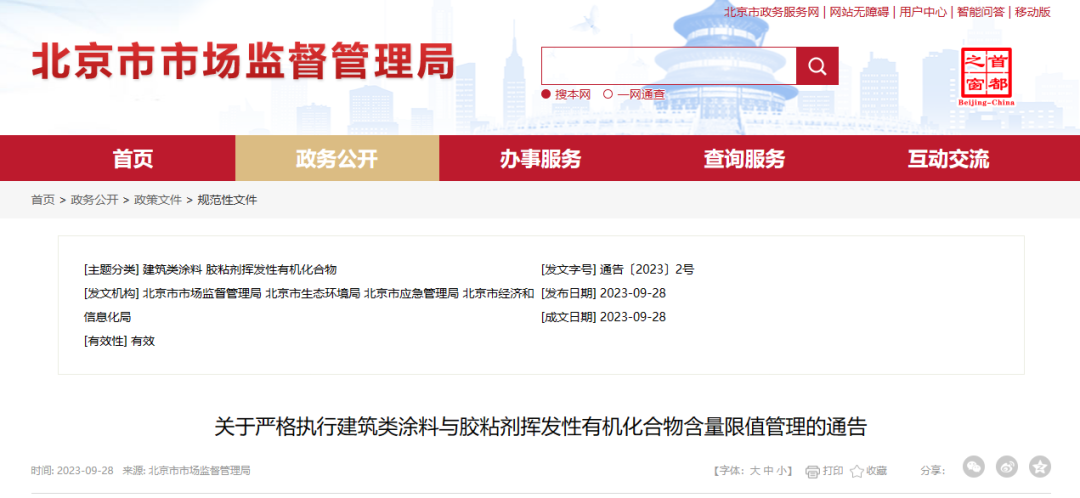Open 北京市政务服务网 link
Screen dimensions: 1080x498
[x=771, y=12]
